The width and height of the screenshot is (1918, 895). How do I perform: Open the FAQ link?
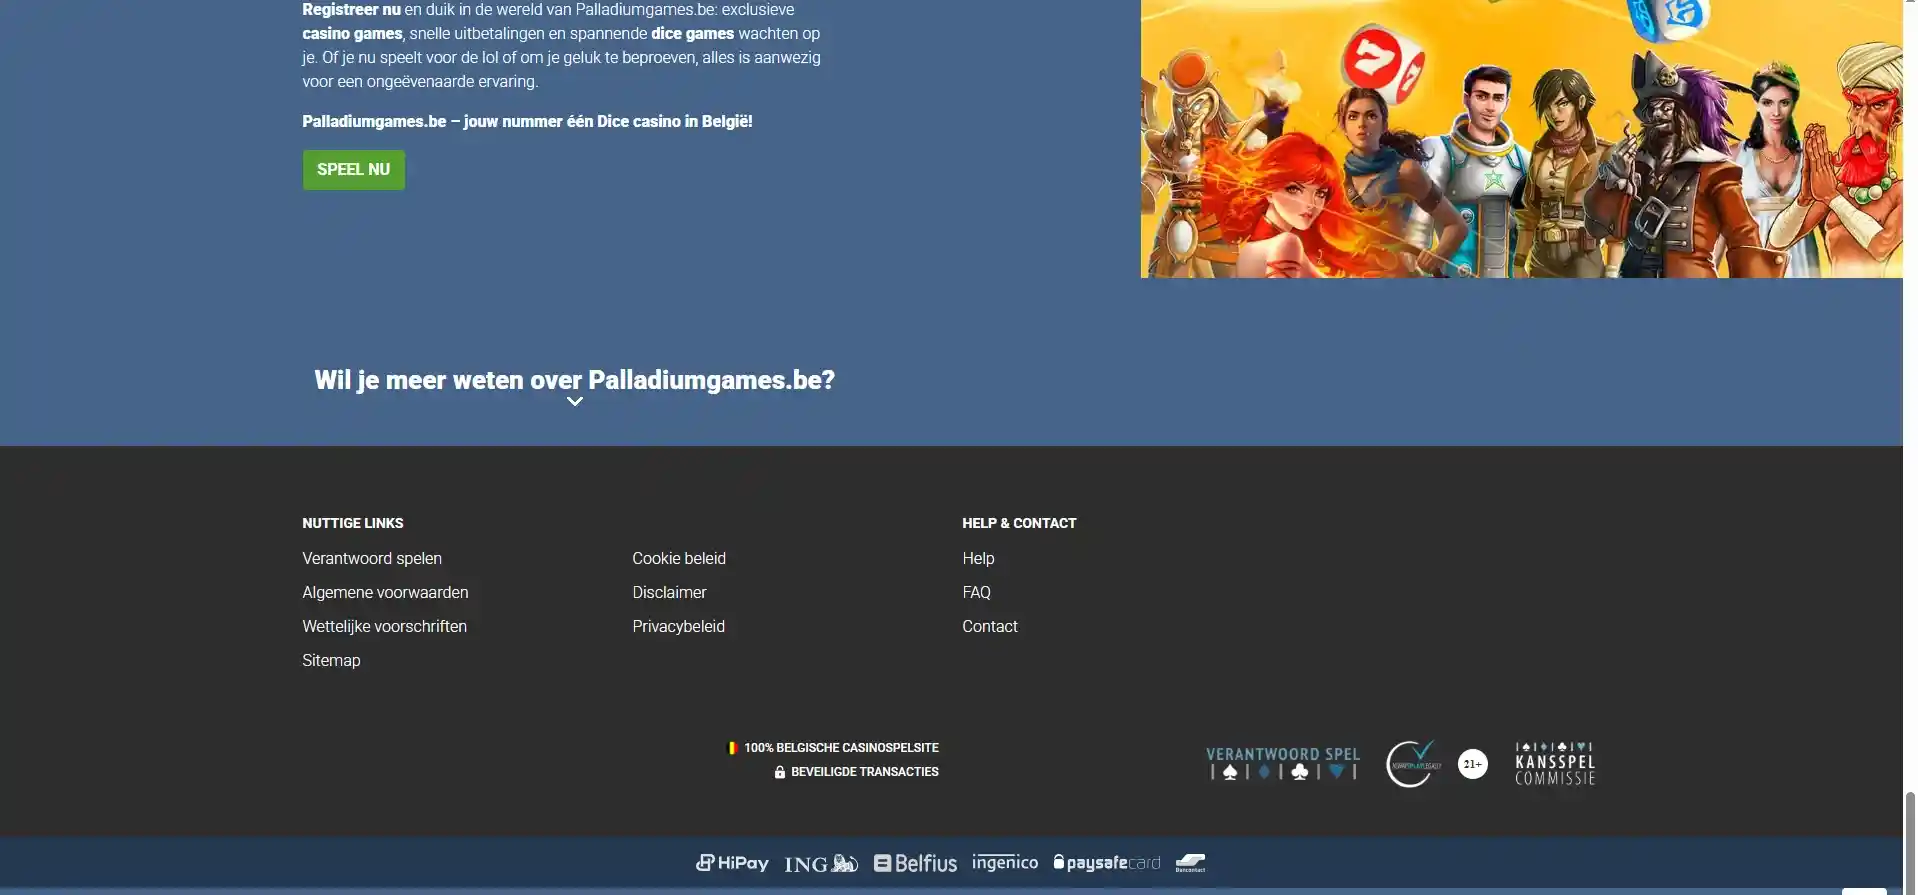(x=976, y=592)
